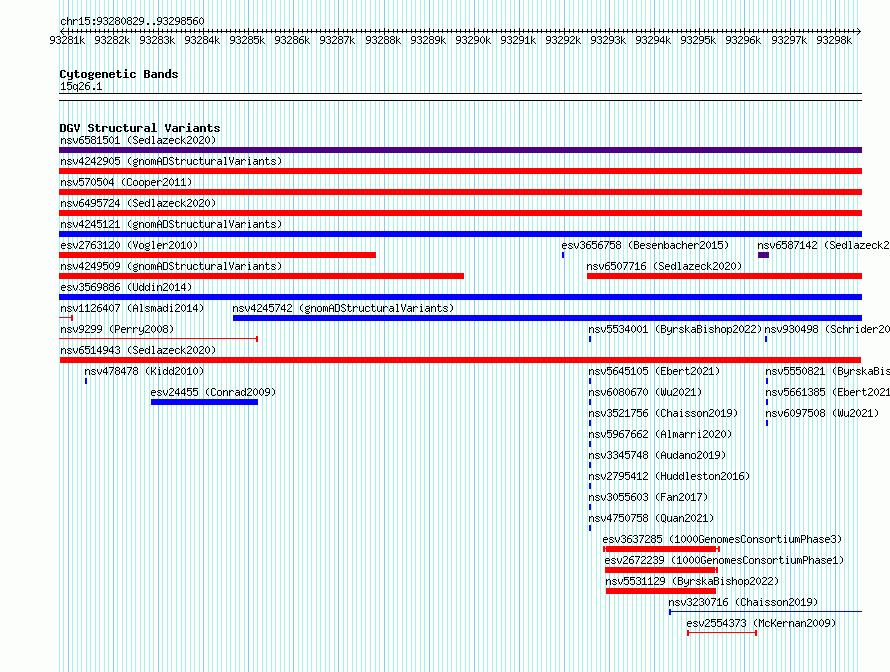890x672 pixels.
Task: Click the red bar under nsv6507716
Action: 724,276
